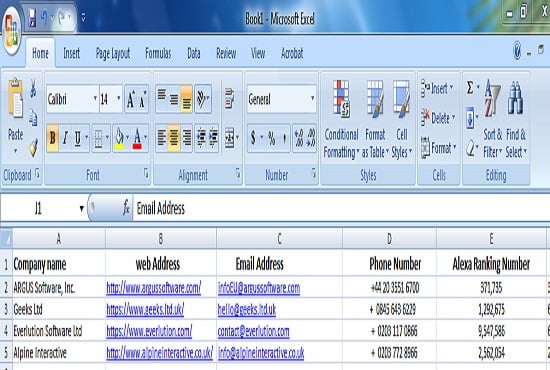
Task: Set Bottom Align vertical alignment
Action: pos(187,99)
